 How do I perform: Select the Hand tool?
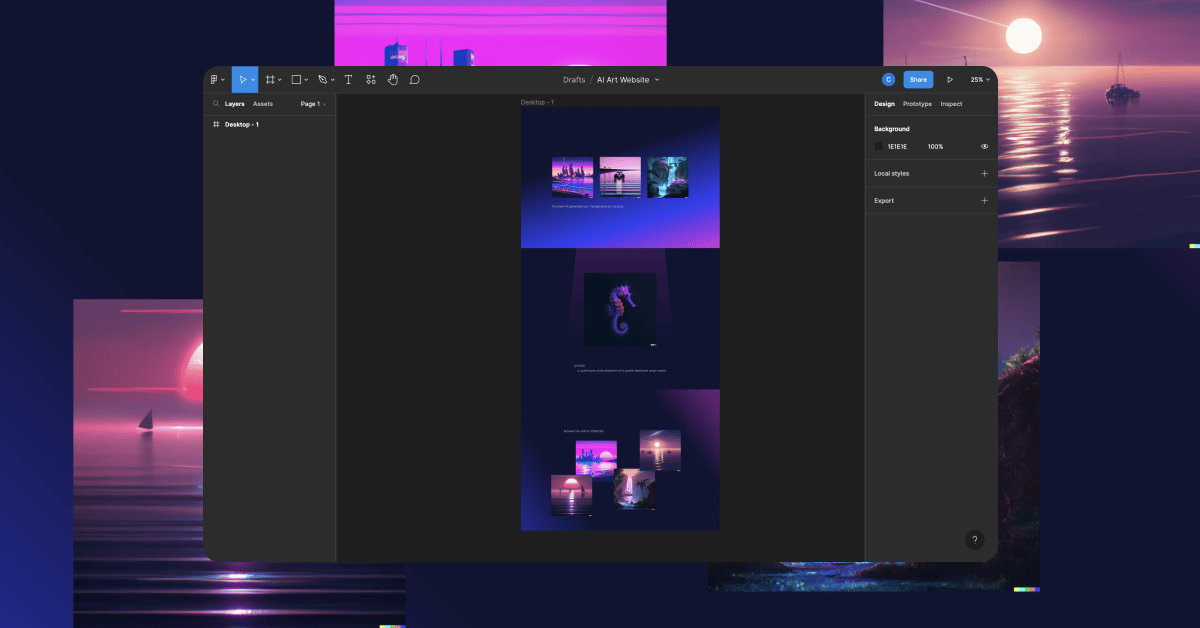[x=392, y=79]
